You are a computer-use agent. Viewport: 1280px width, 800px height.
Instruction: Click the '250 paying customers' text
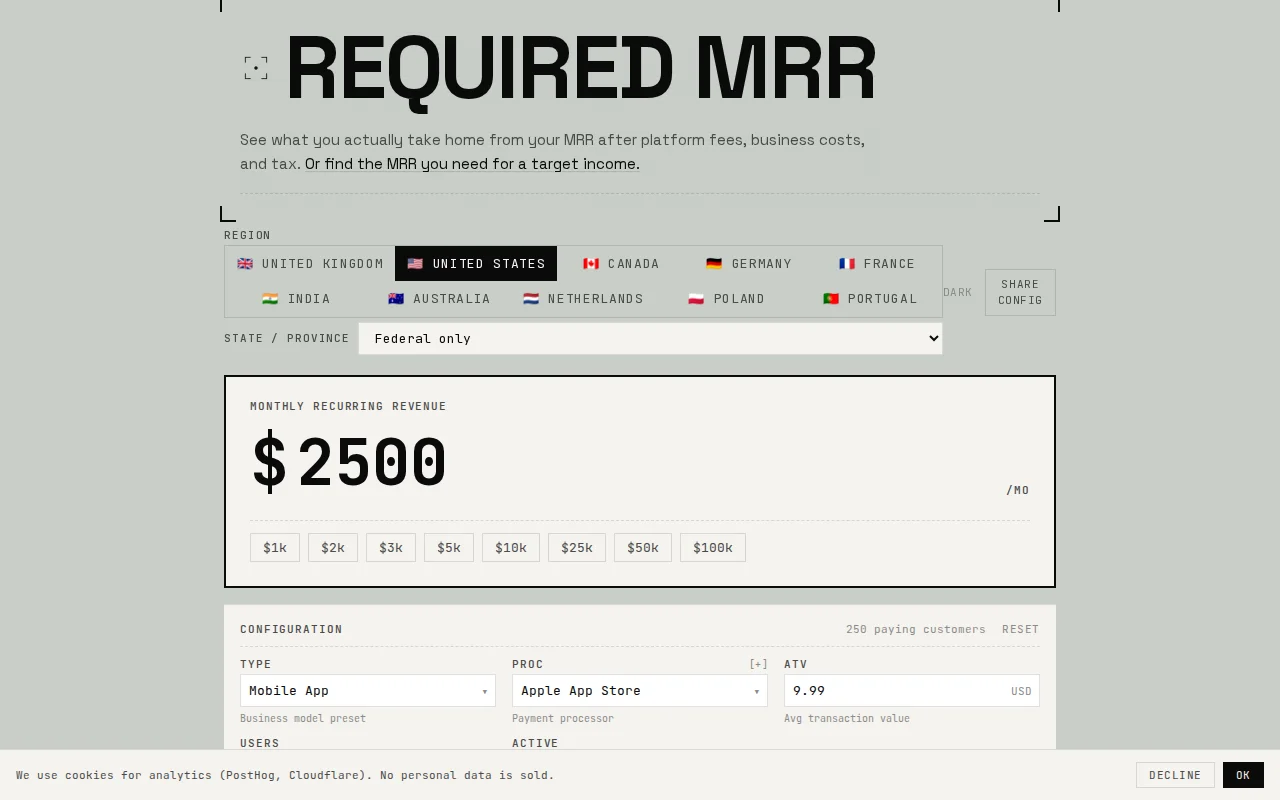[x=916, y=629]
